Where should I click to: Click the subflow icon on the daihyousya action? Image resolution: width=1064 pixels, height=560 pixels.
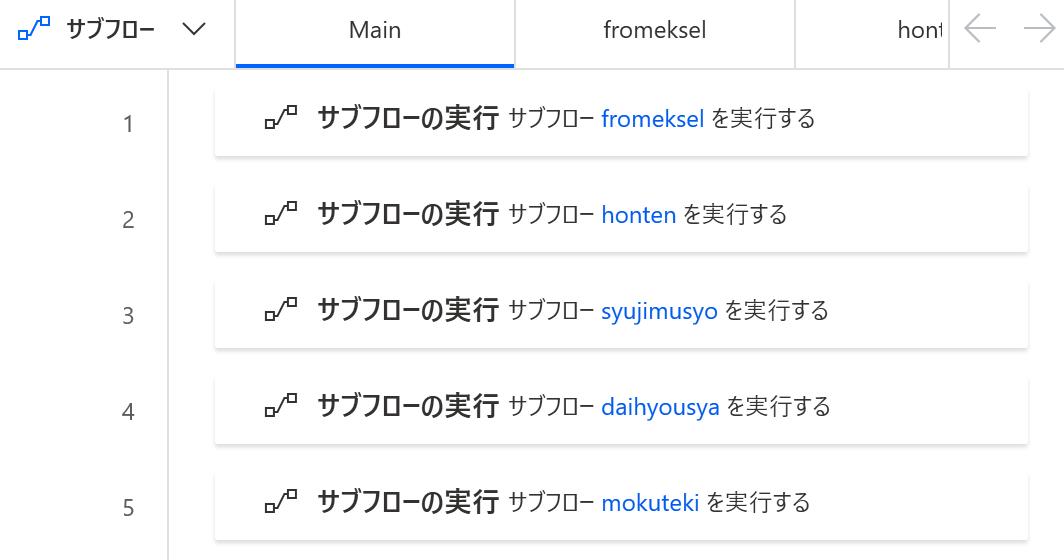281,405
